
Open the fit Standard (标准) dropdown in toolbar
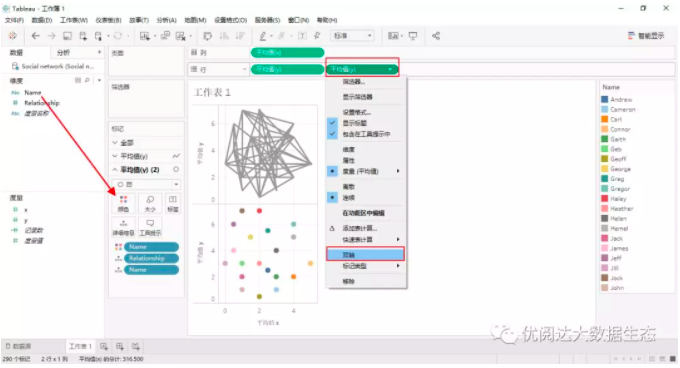coord(352,36)
